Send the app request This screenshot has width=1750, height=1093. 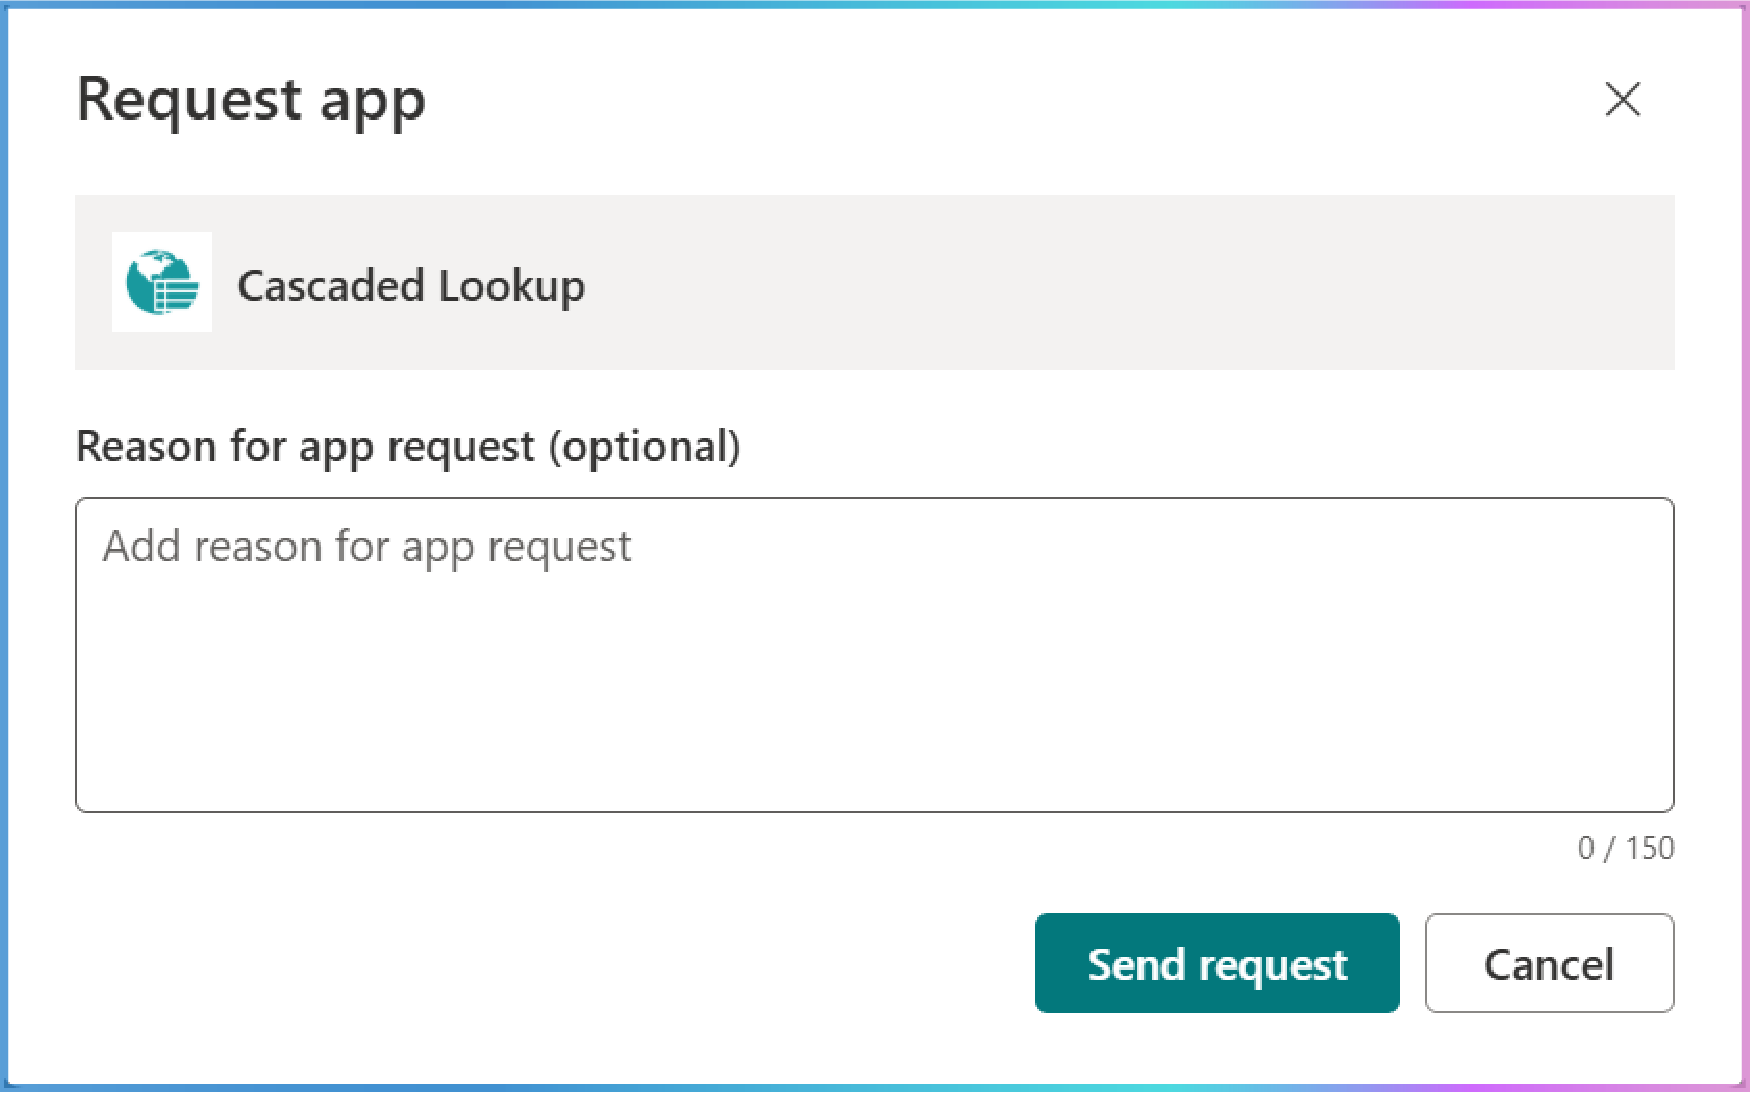click(1217, 963)
